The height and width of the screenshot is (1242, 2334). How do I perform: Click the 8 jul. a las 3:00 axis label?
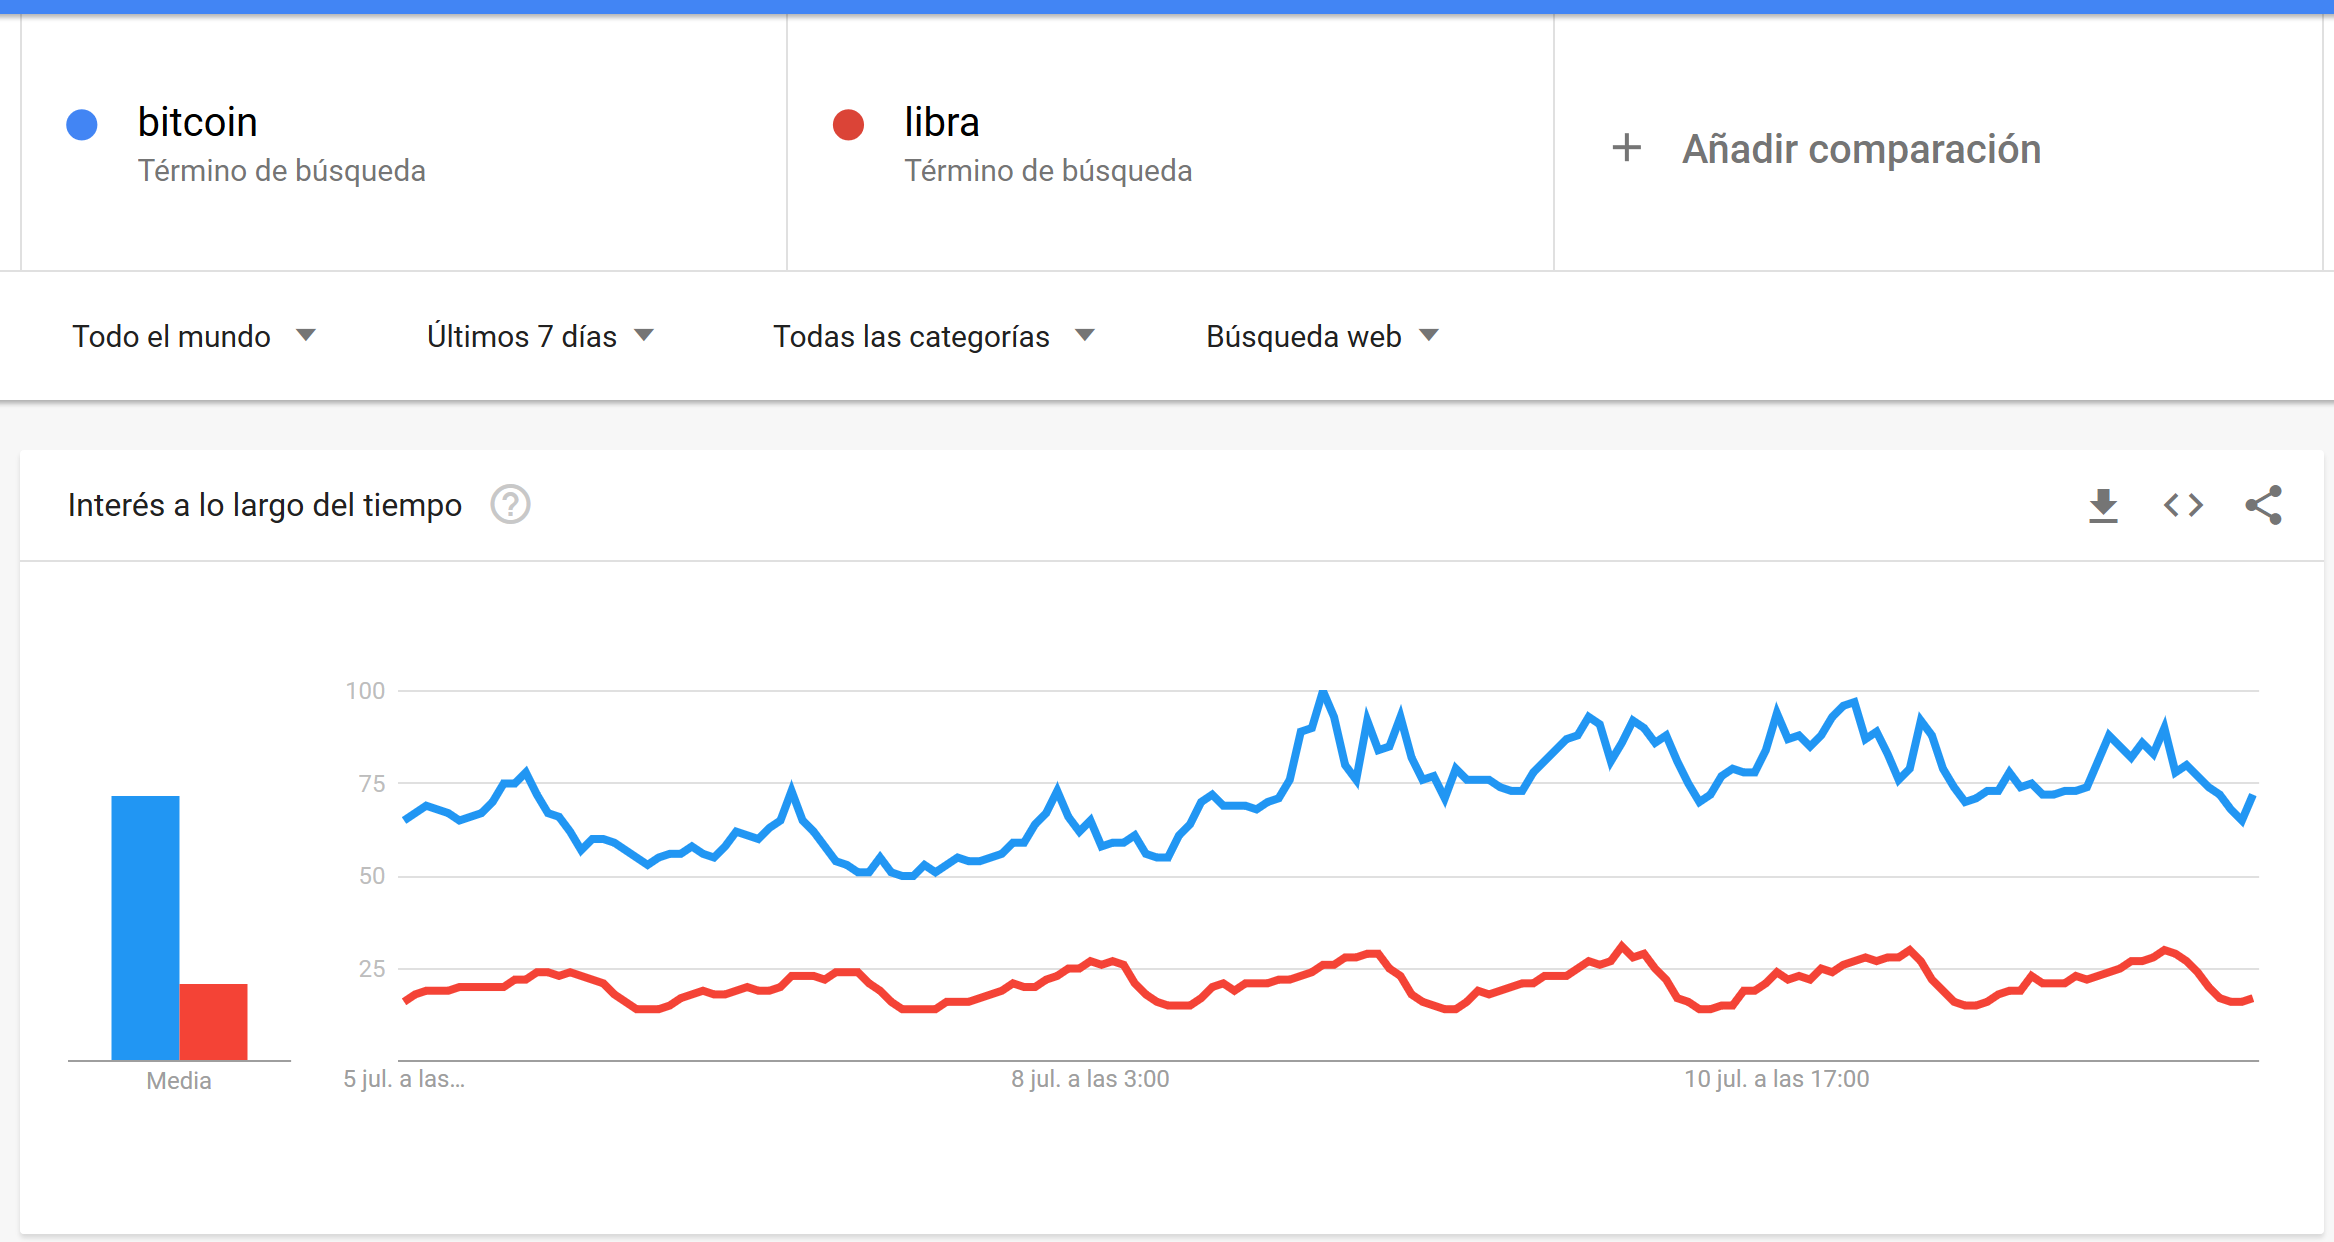pos(1090,1079)
